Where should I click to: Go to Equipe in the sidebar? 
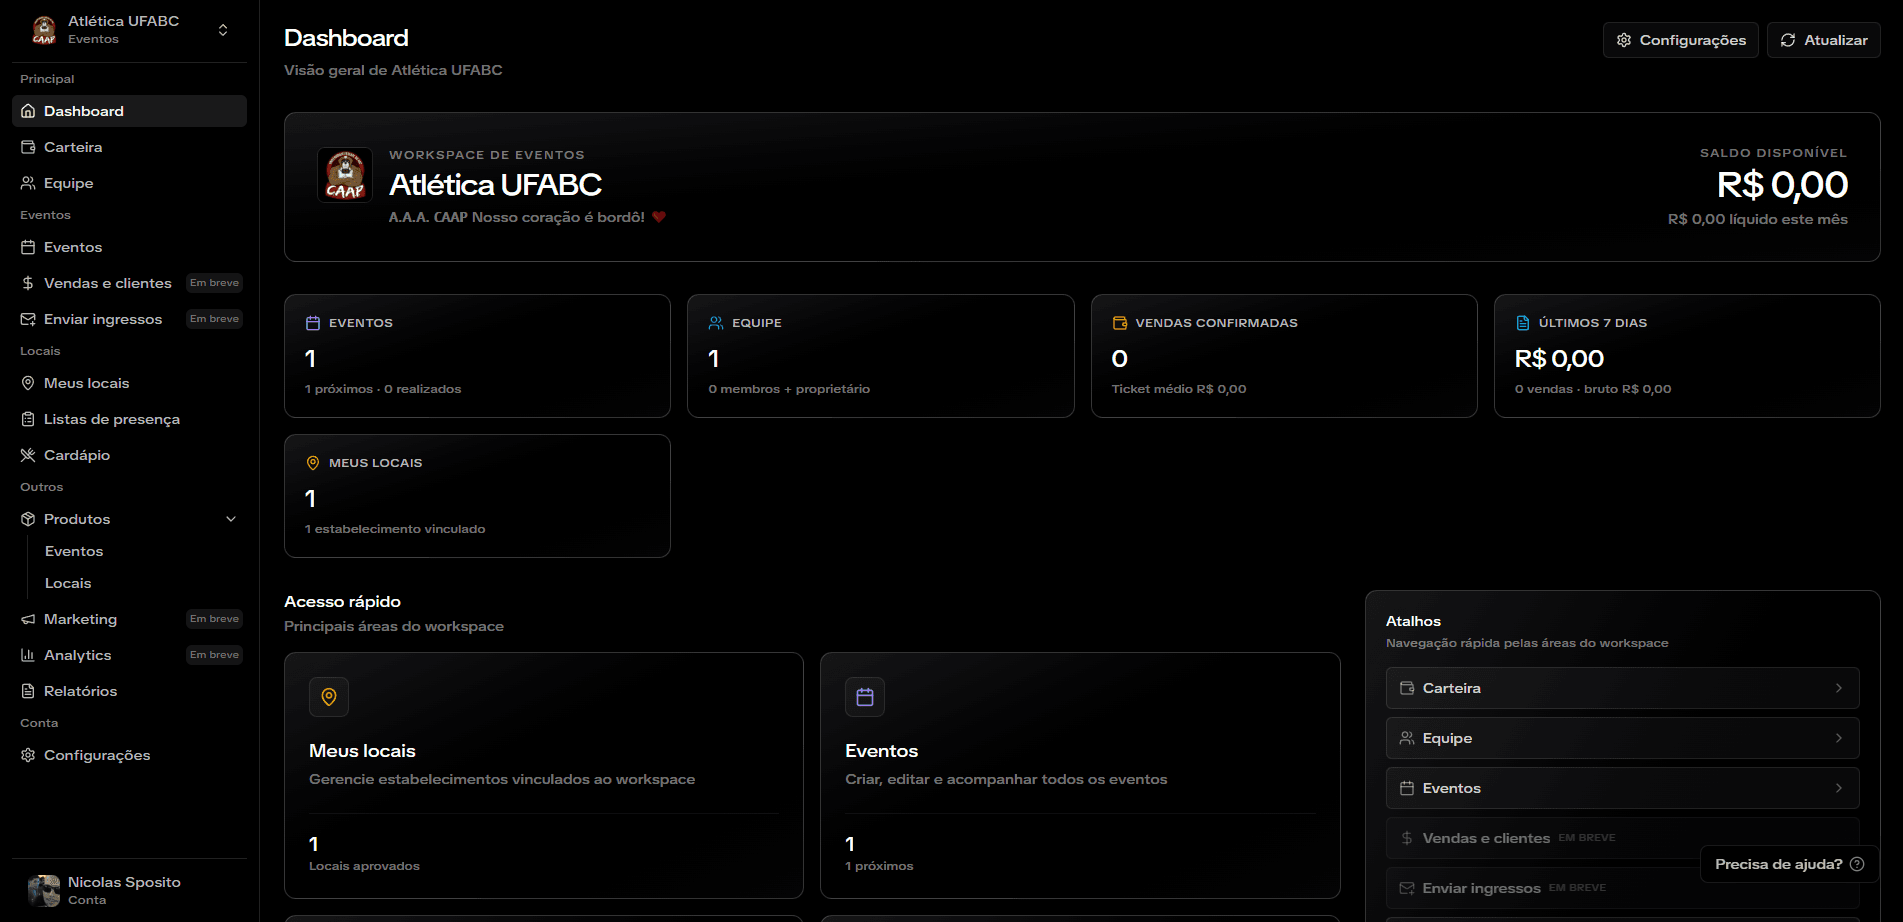129,183
